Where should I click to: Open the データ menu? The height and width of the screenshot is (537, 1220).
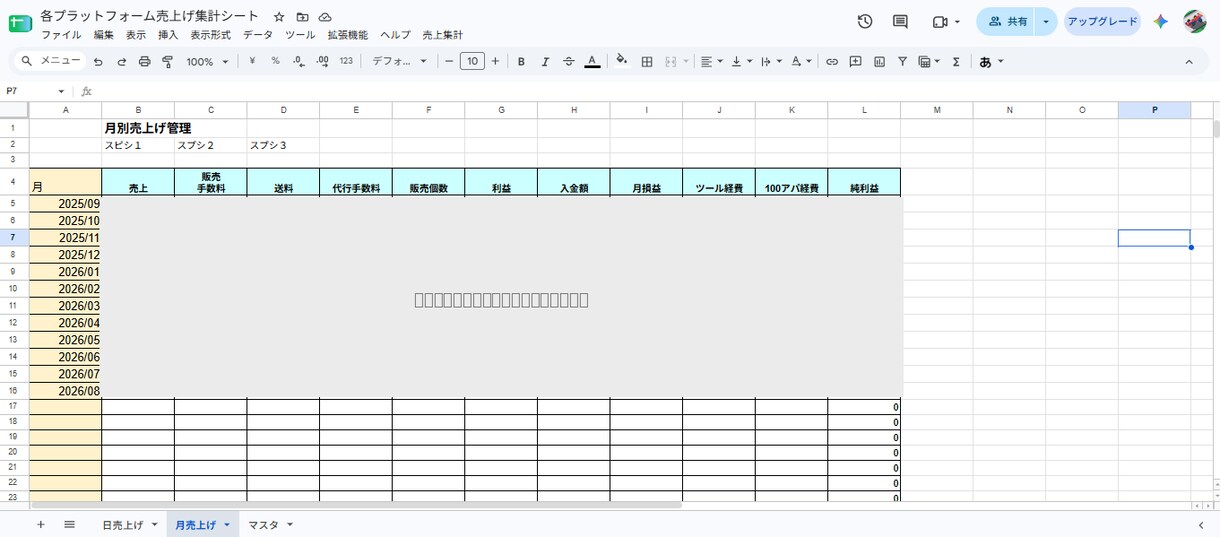(x=257, y=35)
